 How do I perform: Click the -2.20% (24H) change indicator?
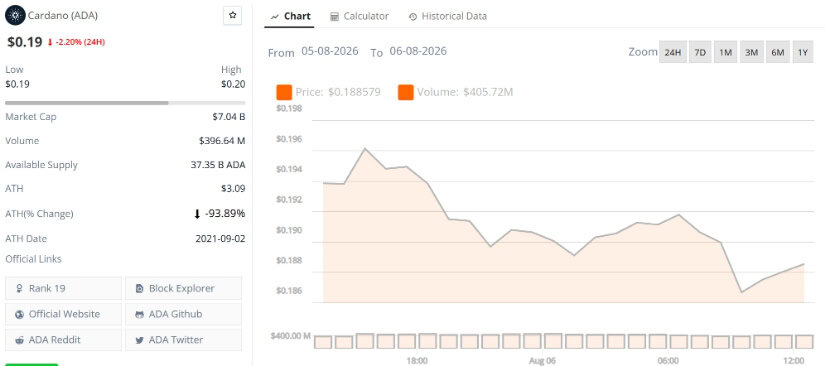(76, 42)
